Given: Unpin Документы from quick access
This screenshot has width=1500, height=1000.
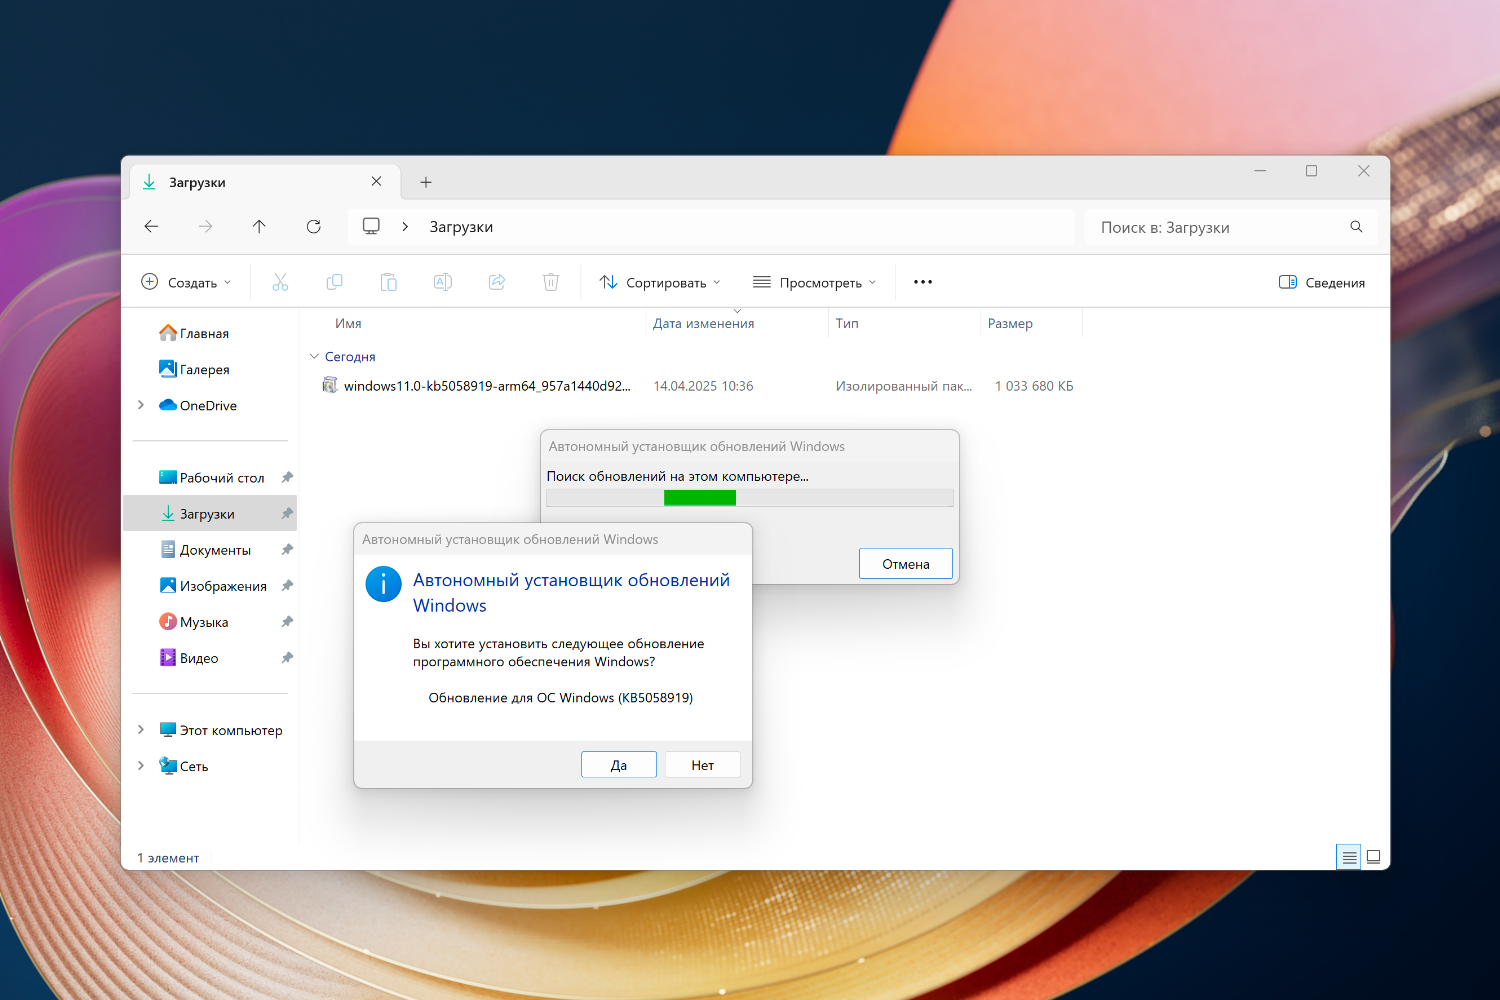Looking at the screenshot, I should (287, 549).
